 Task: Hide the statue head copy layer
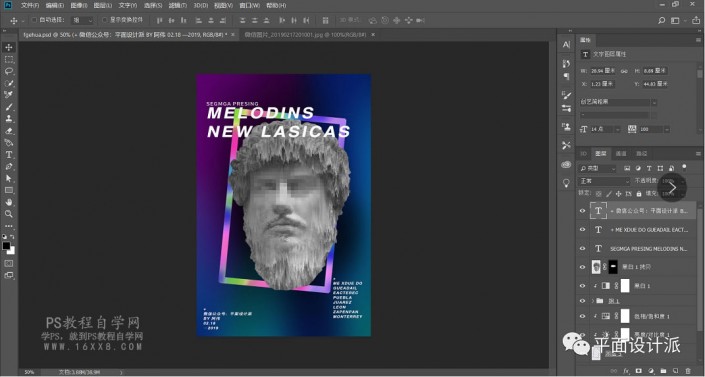(582, 267)
